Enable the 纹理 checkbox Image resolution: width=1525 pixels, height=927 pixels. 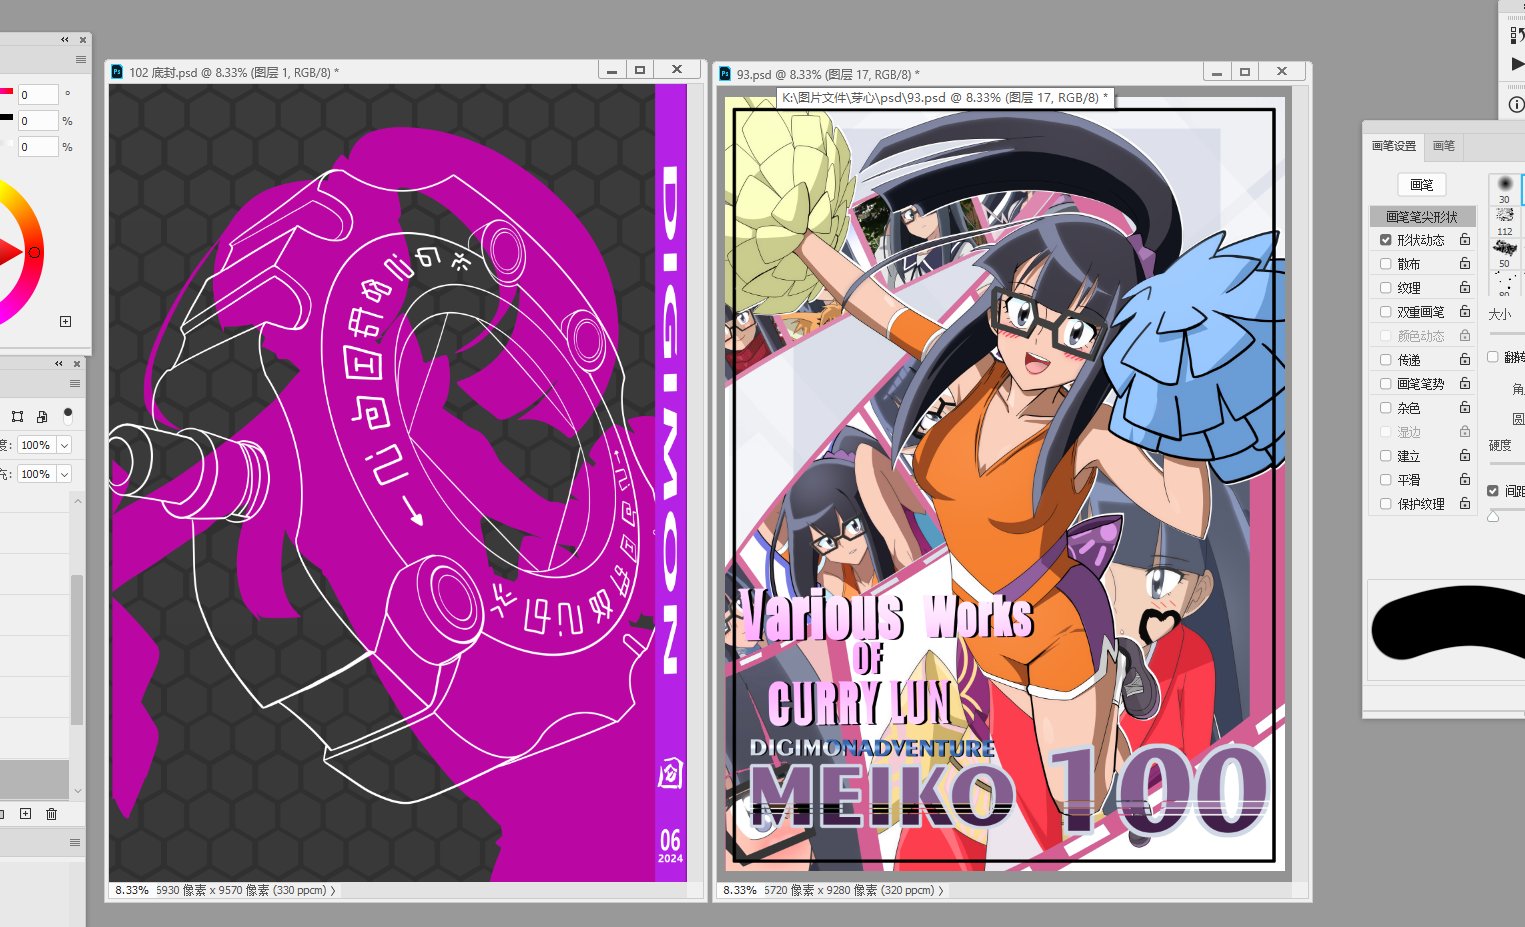coord(1385,288)
